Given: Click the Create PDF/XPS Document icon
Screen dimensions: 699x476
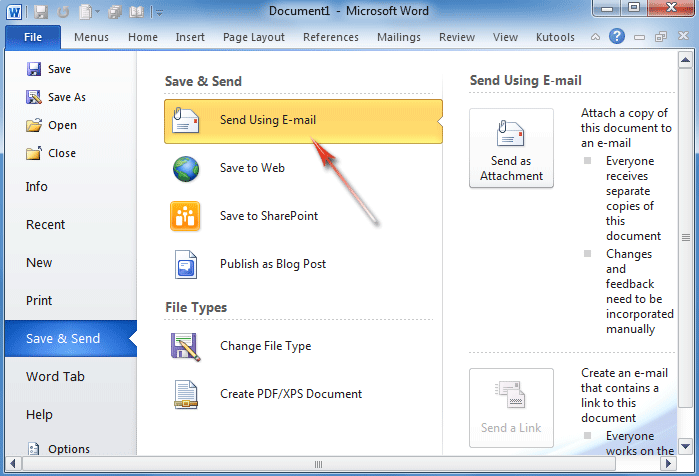Looking at the screenshot, I should [186, 394].
